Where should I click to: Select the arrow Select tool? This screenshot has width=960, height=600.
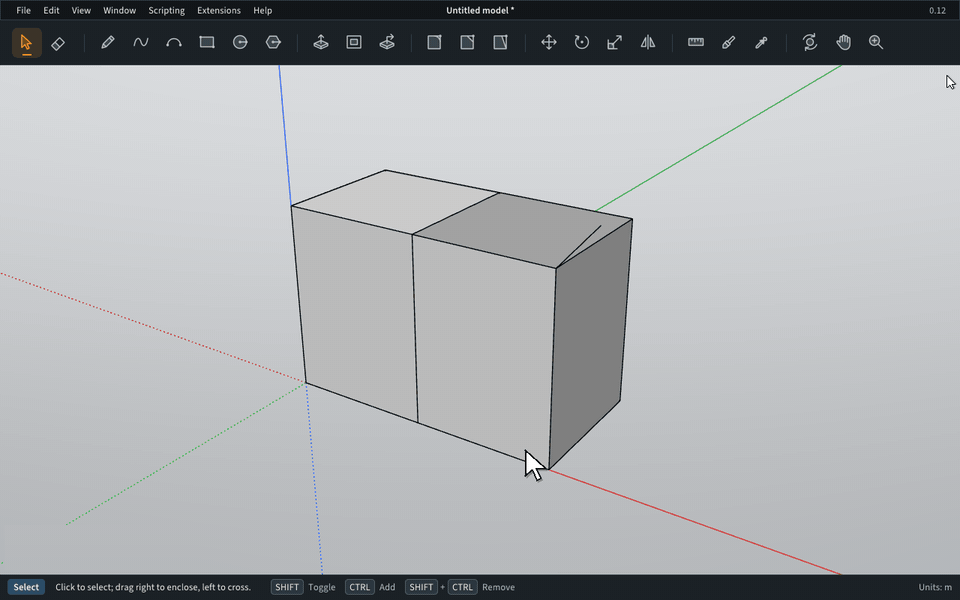(x=26, y=43)
